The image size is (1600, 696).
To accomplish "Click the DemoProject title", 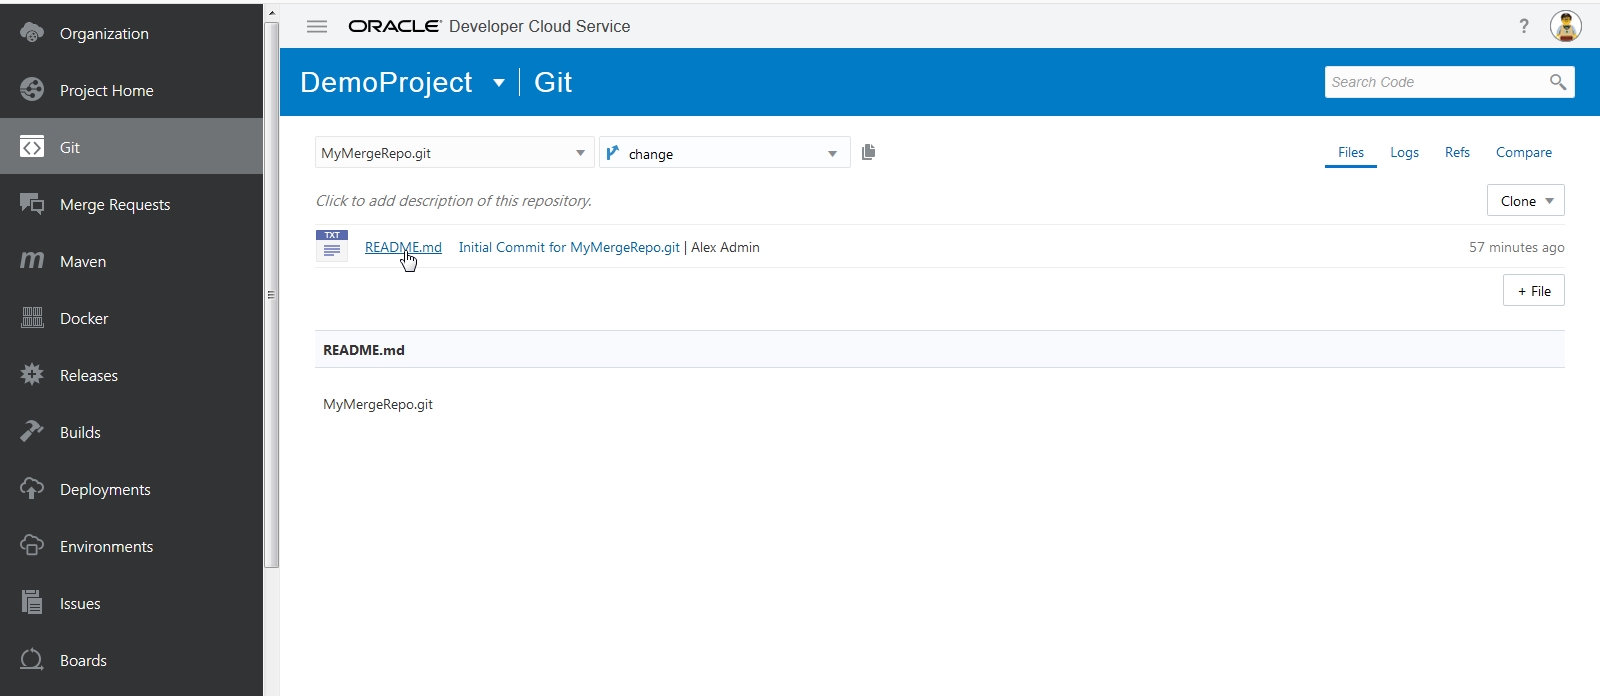I will [386, 82].
